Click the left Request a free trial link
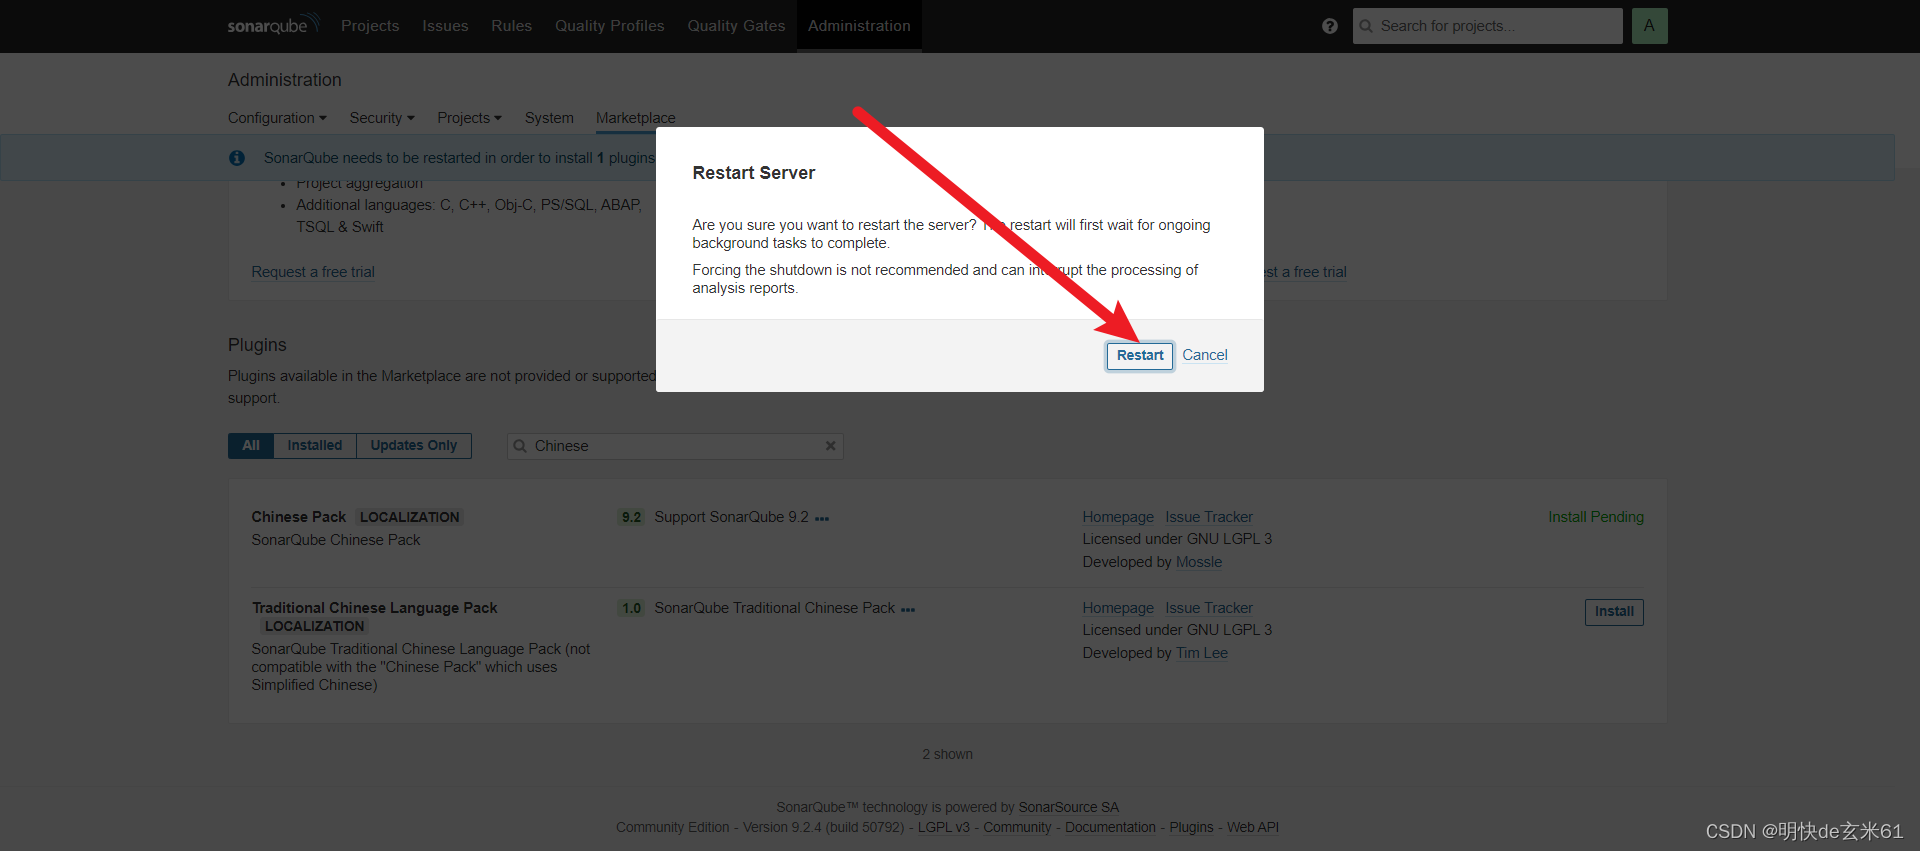1920x851 pixels. (313, 272)
